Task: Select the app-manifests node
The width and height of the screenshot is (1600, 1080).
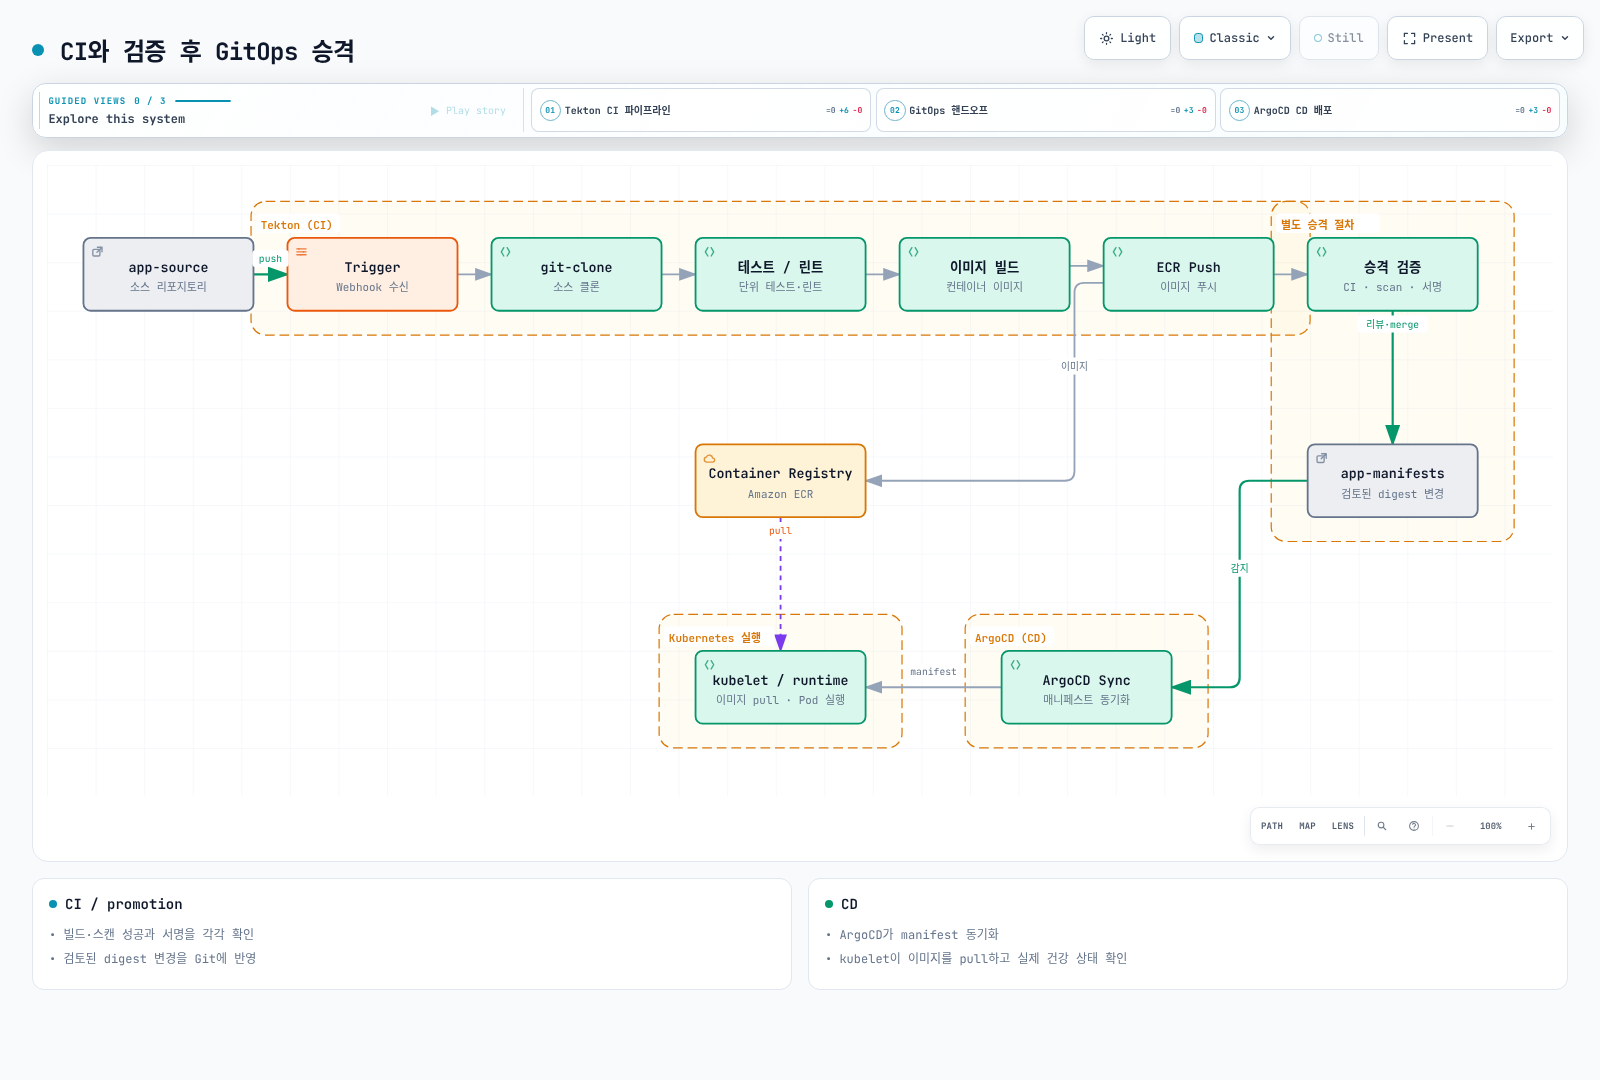Action: coord(1393,481)
